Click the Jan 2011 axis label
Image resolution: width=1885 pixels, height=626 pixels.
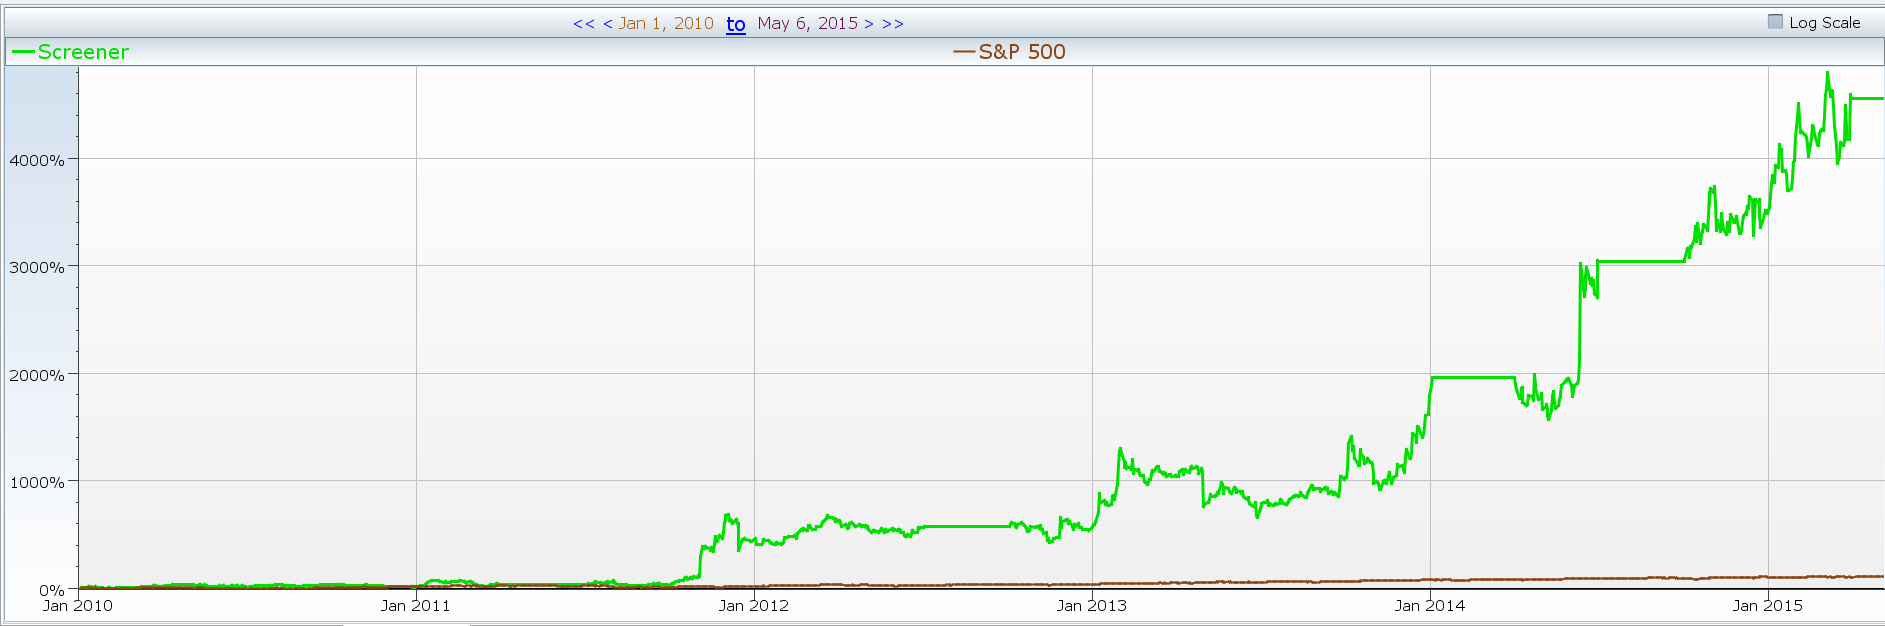pos(416,606)
